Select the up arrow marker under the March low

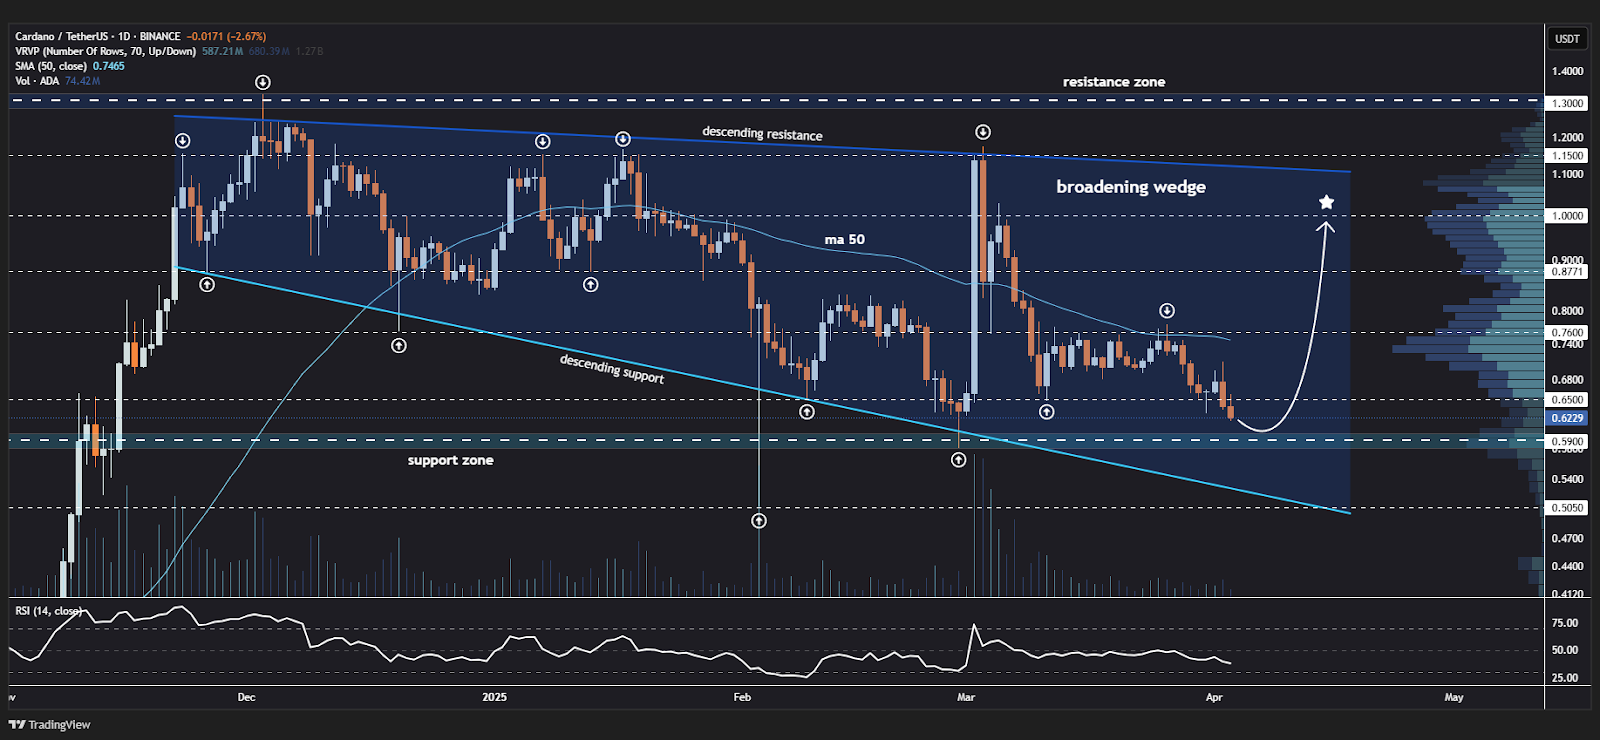tap(958, 460)
